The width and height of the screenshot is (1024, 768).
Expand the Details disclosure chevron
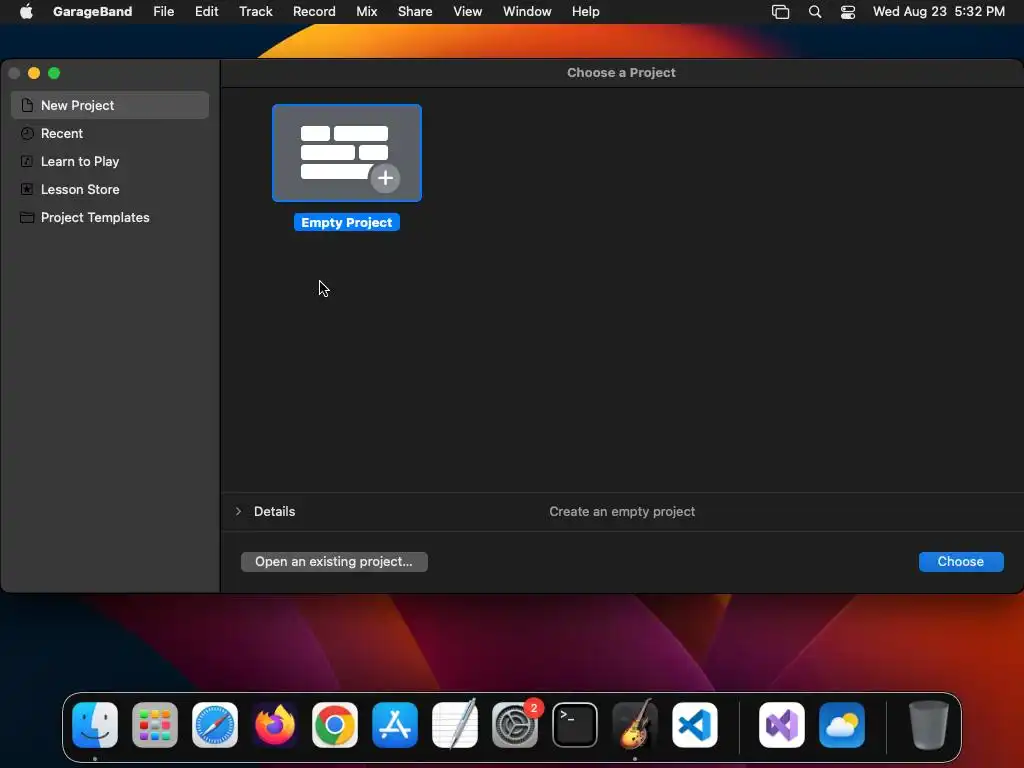pos(238,511)
